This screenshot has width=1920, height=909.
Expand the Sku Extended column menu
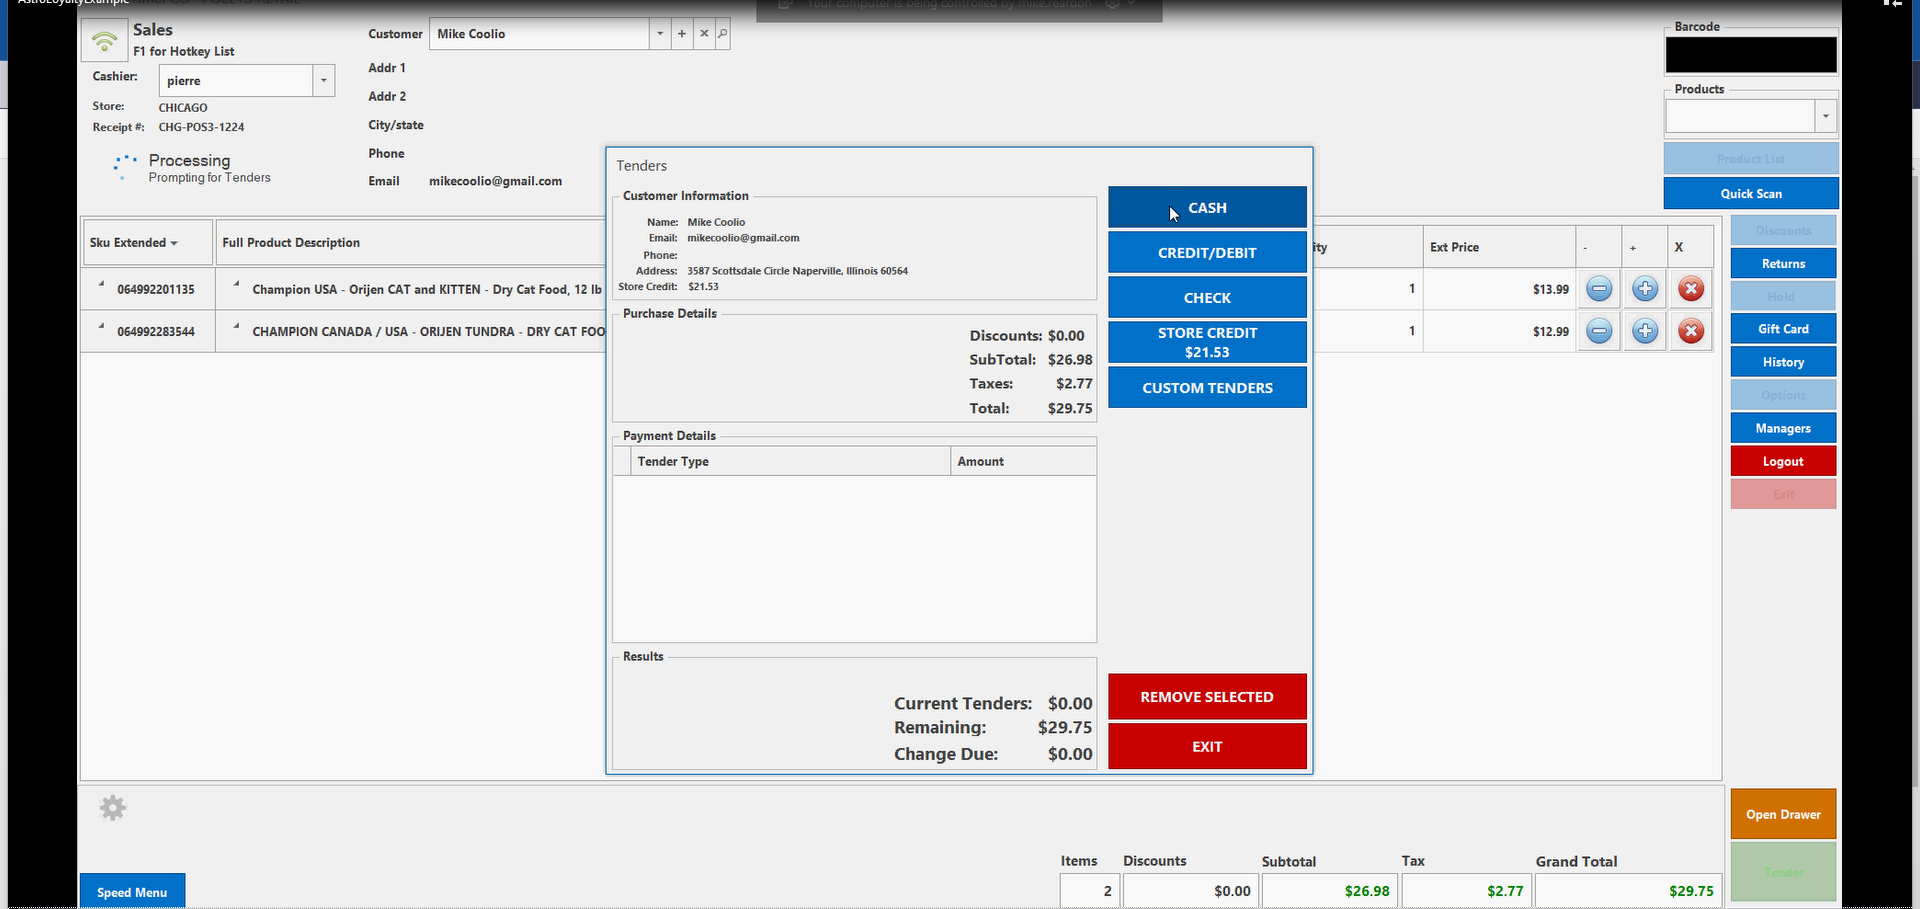click(x=174, y=243)
